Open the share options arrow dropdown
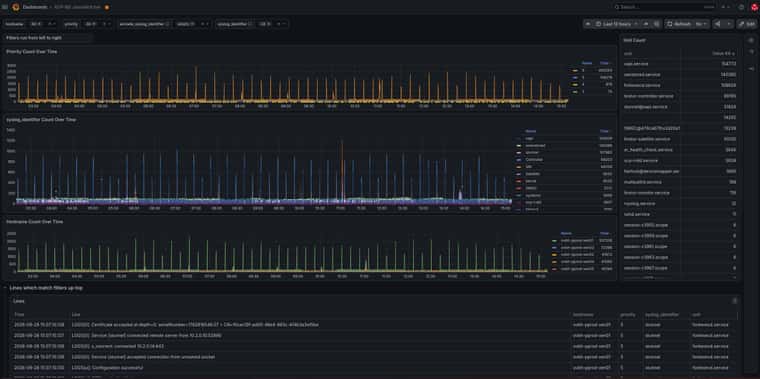Screen dimensions: 760x379 (x=728, y=24)
